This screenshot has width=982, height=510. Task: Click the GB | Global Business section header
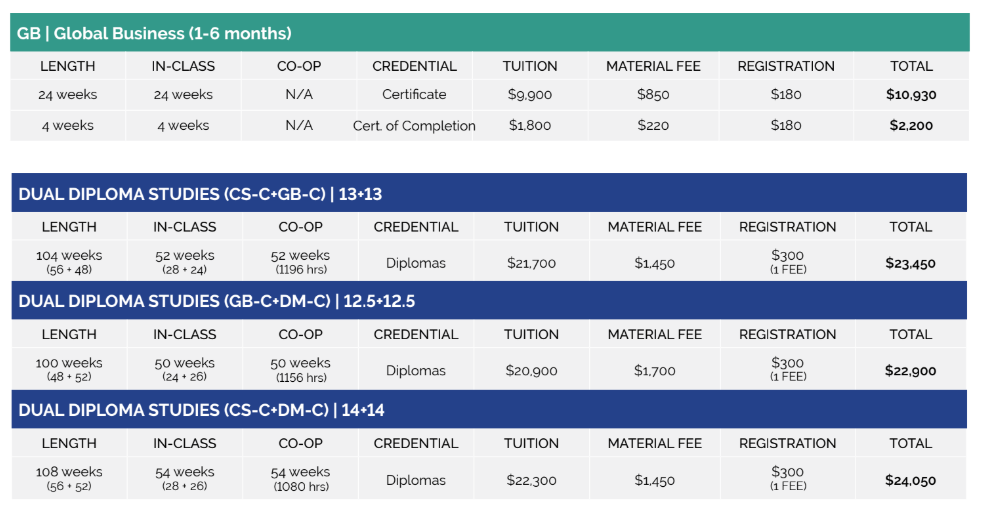click(x=155, y=33)
